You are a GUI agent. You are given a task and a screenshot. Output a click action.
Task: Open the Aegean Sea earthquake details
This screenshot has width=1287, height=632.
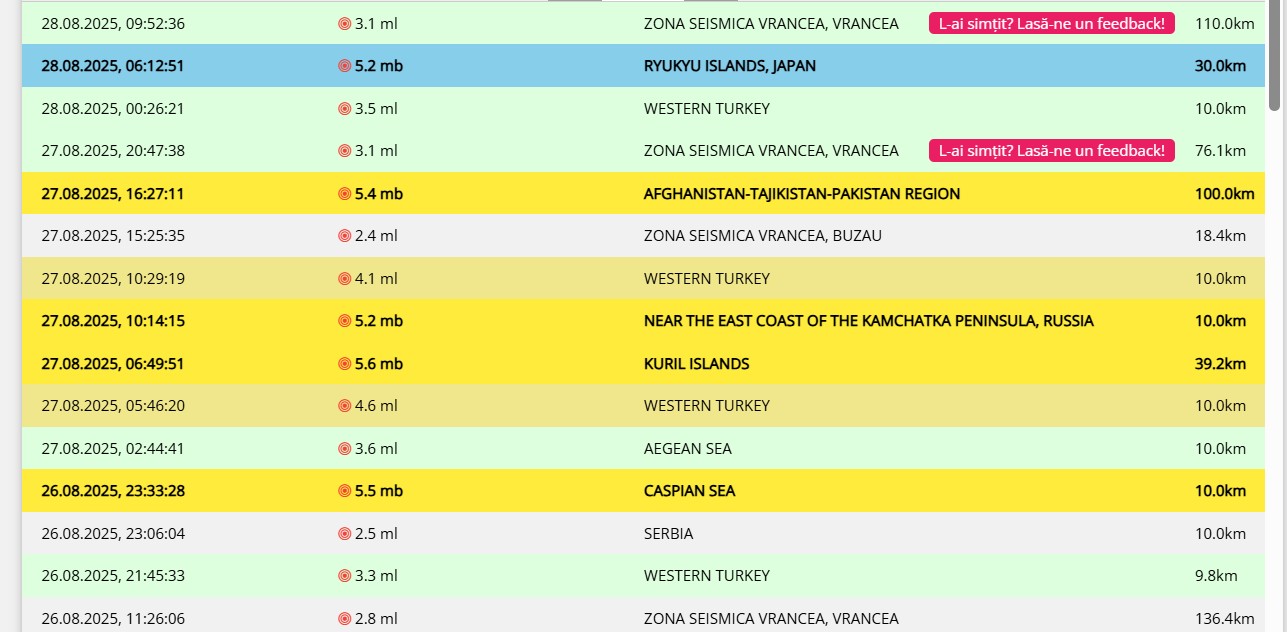point(687,449)
